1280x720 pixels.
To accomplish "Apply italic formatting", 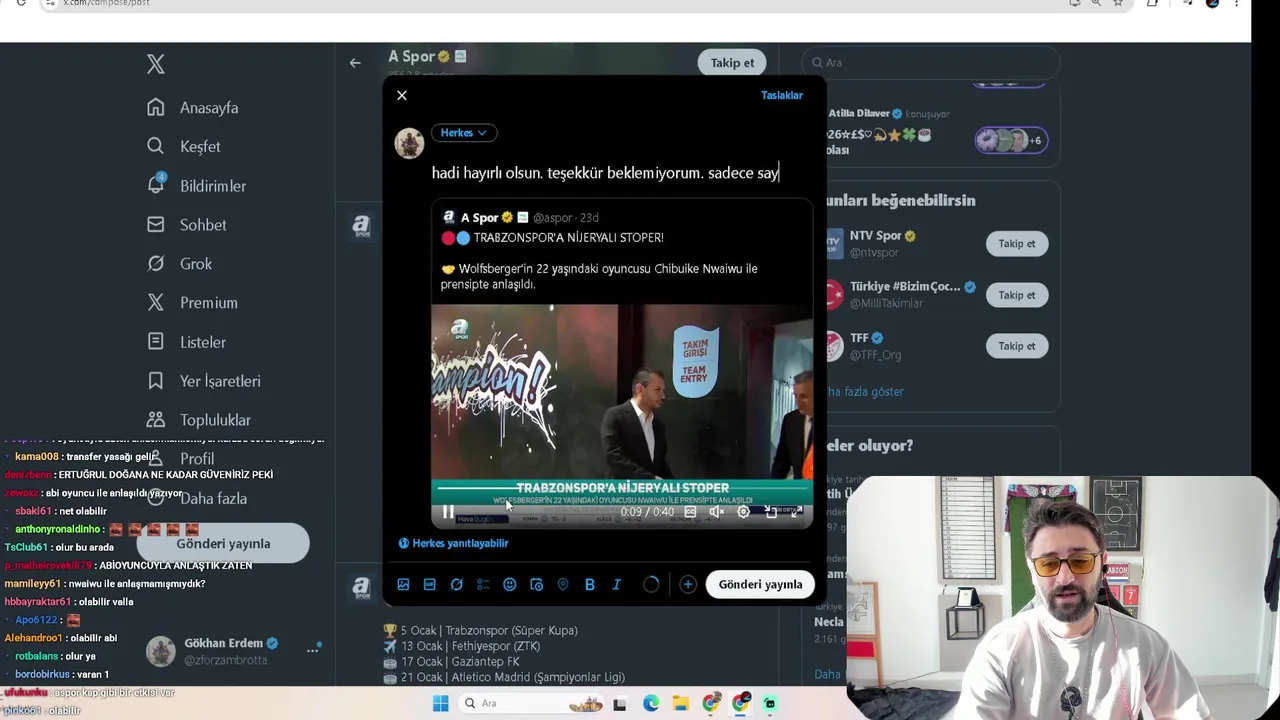I will click(x=616, y=584).
